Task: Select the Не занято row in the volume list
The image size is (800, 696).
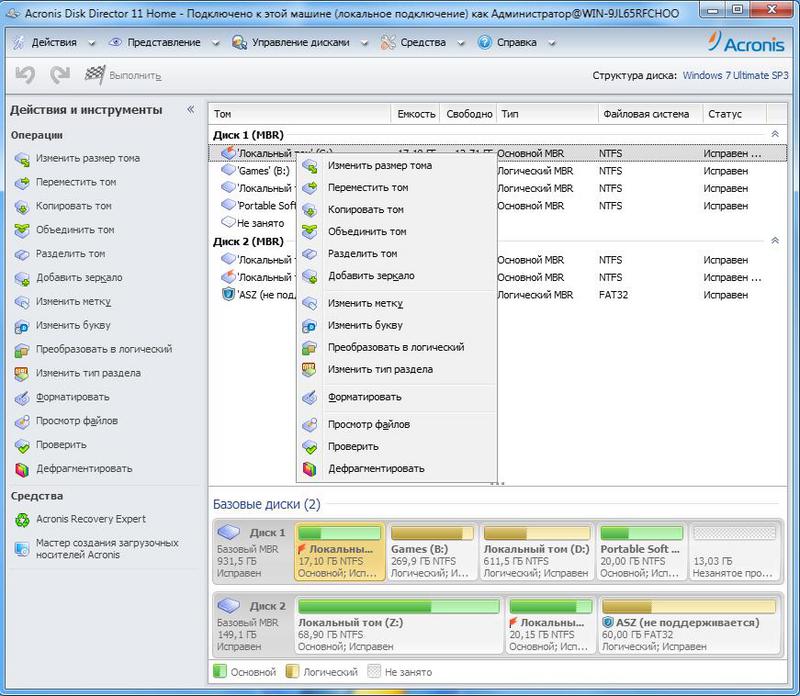Action: 497,223
